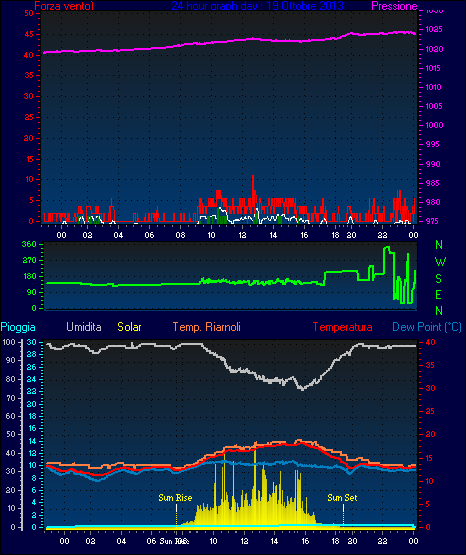Image resolution: width=466 pixels, height=555 pixels.
Task: Click the 25 value on red temperature axis
Action: pos(430,411)
